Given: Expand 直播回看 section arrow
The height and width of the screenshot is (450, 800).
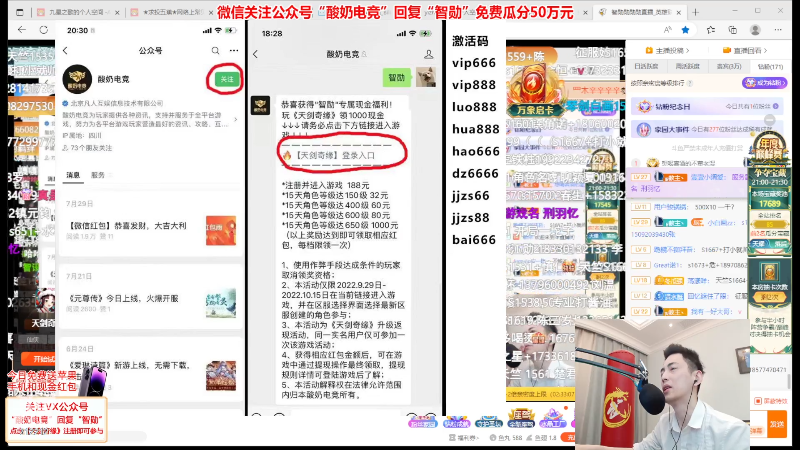Looking at the screenshot, I should coord(765,51).
